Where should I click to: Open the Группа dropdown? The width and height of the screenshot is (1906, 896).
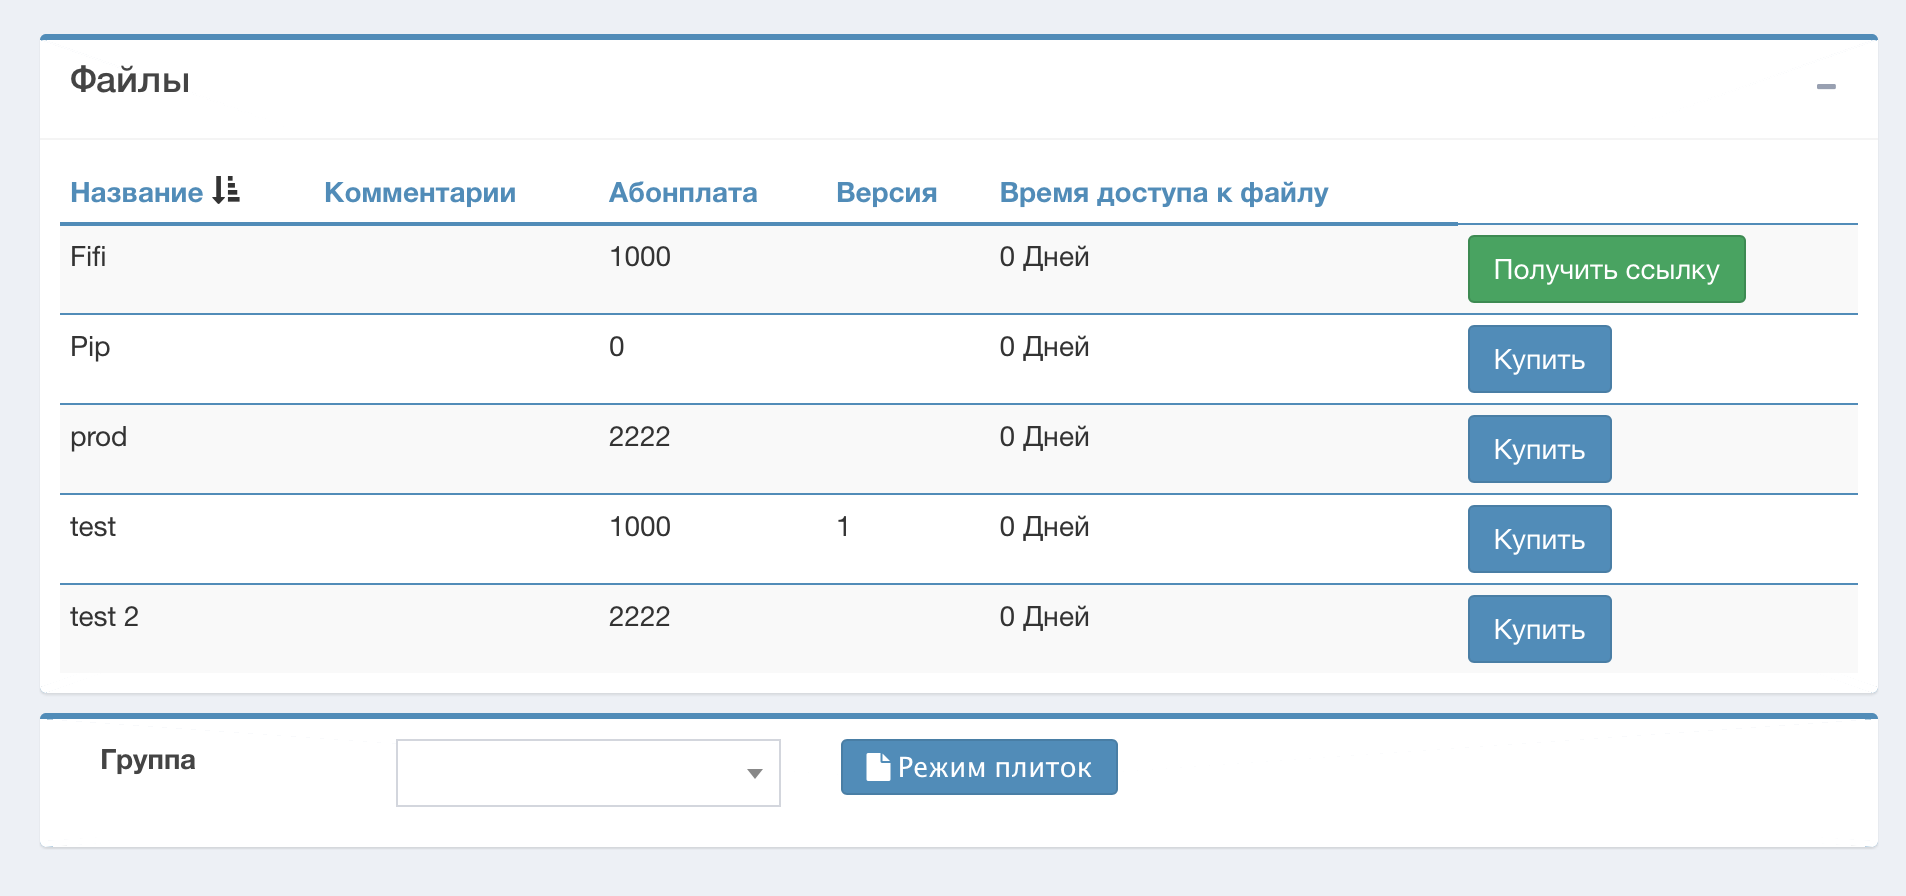pos(588,773)
